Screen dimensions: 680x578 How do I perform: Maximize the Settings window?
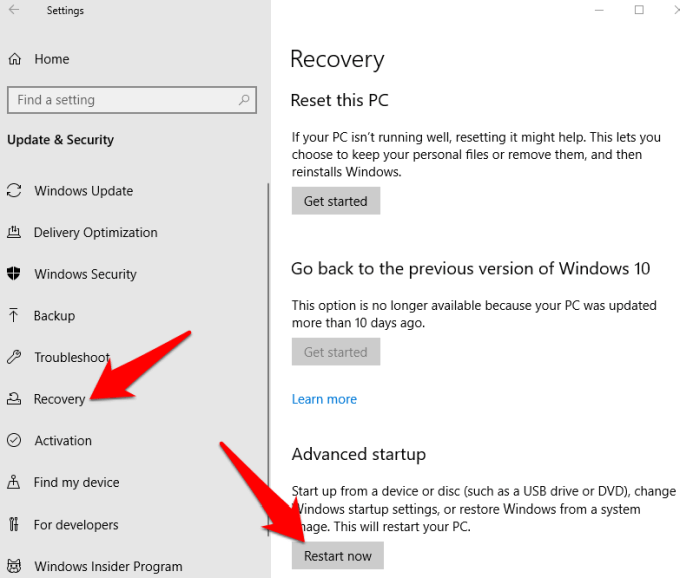click(639, 10)
